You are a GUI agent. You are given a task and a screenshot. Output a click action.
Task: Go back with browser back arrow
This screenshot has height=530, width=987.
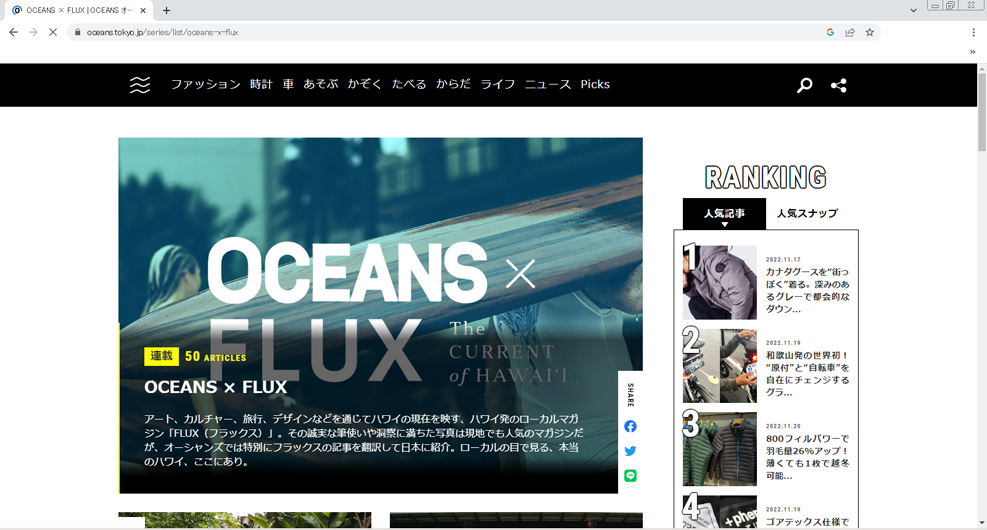(13, 32)
